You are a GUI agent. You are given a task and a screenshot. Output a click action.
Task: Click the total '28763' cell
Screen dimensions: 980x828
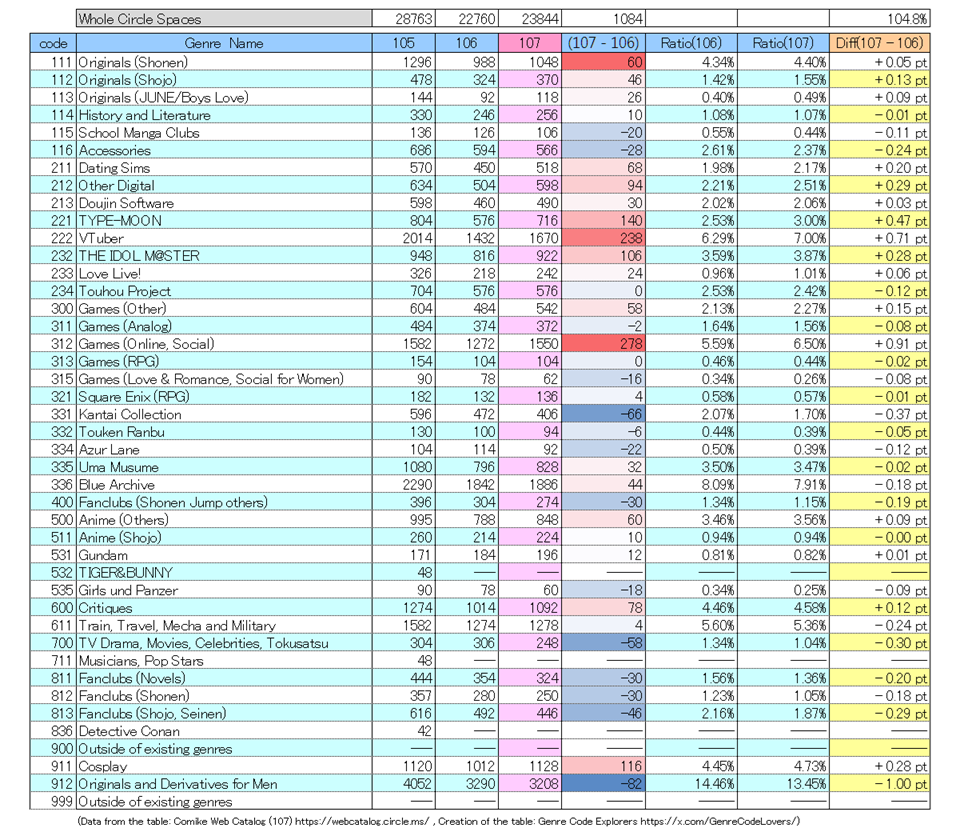tap(404, 19)
